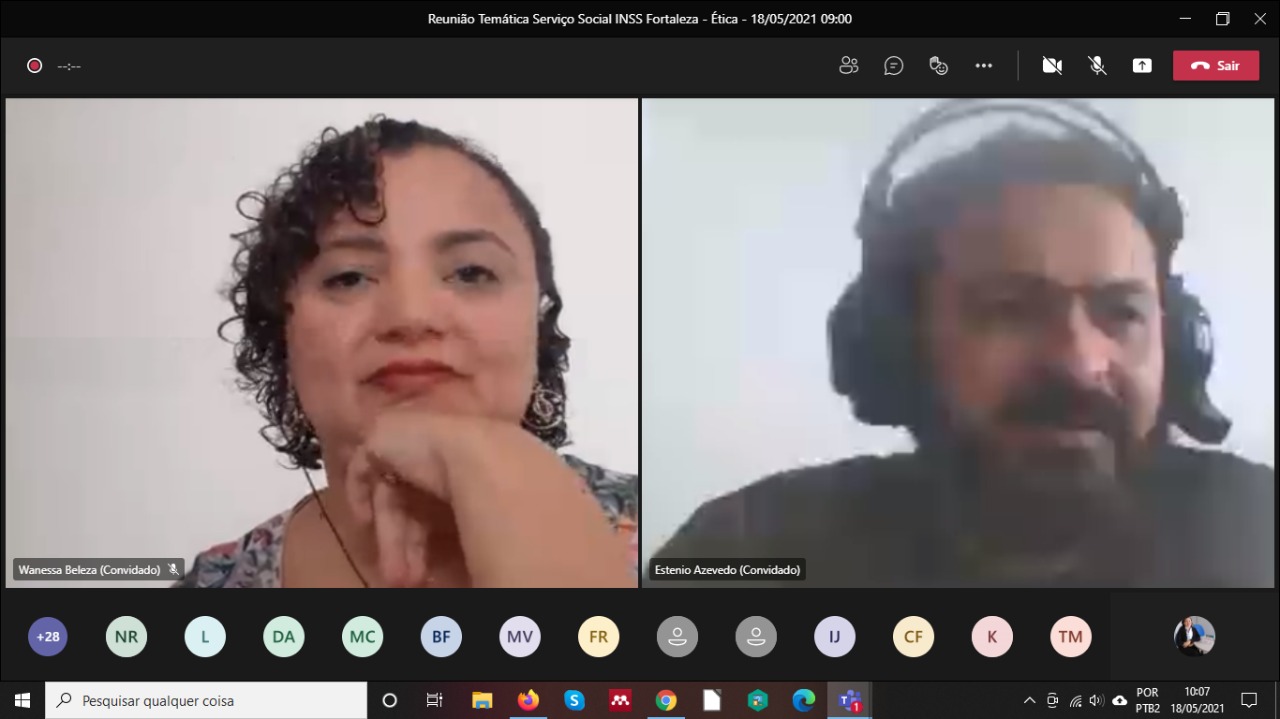Open the reactions panel
Viewport: 1280px width, 719px height.
(x=938, y=65)
